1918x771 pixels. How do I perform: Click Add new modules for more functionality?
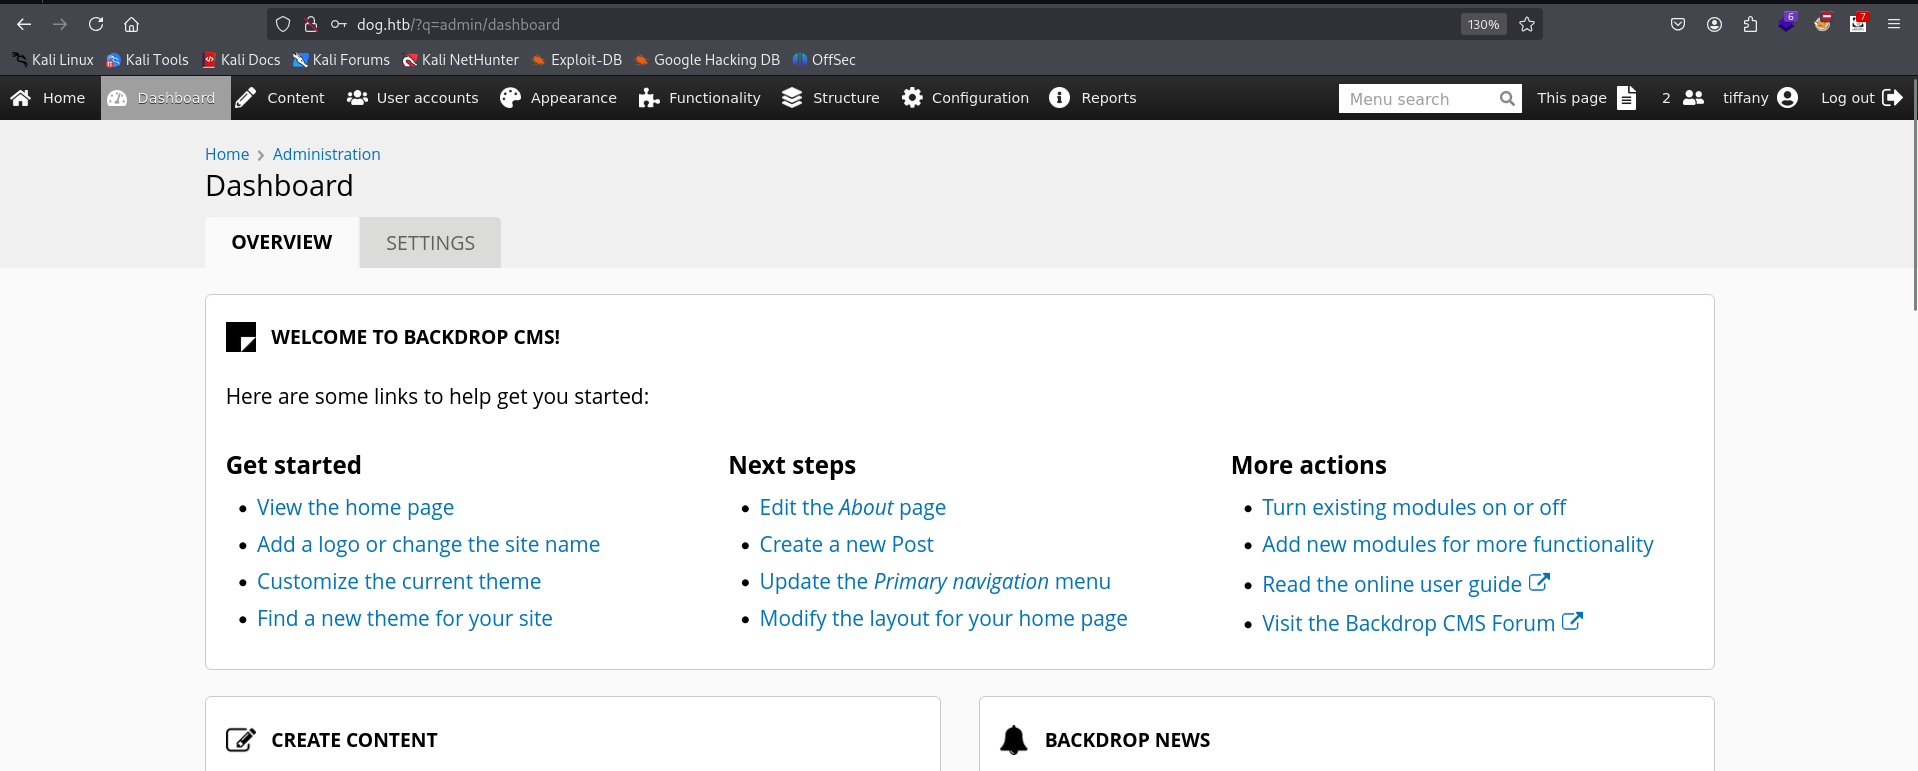click(x=1457, y=544)
